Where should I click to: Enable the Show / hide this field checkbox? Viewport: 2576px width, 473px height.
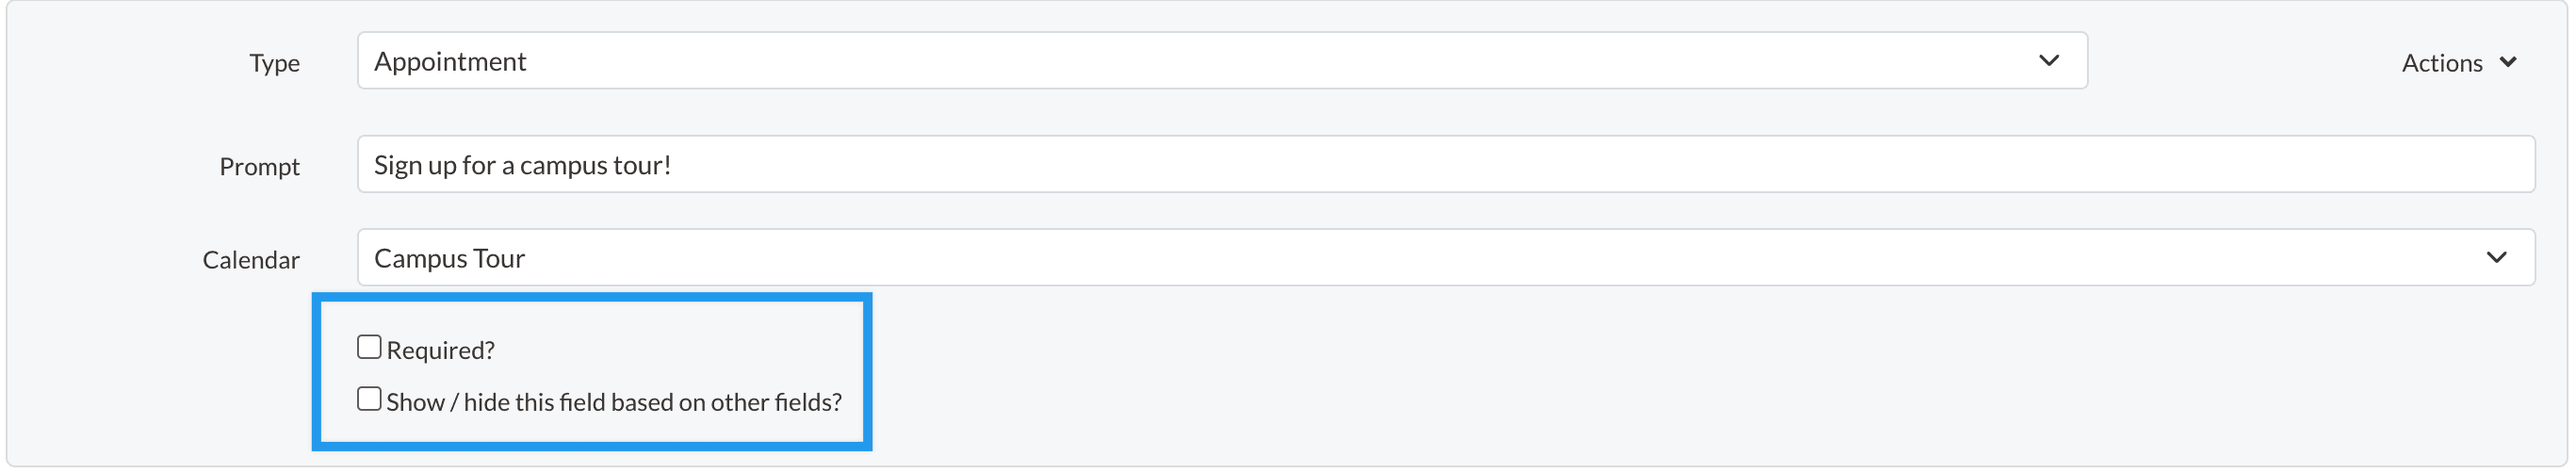[x=369, y=399]
